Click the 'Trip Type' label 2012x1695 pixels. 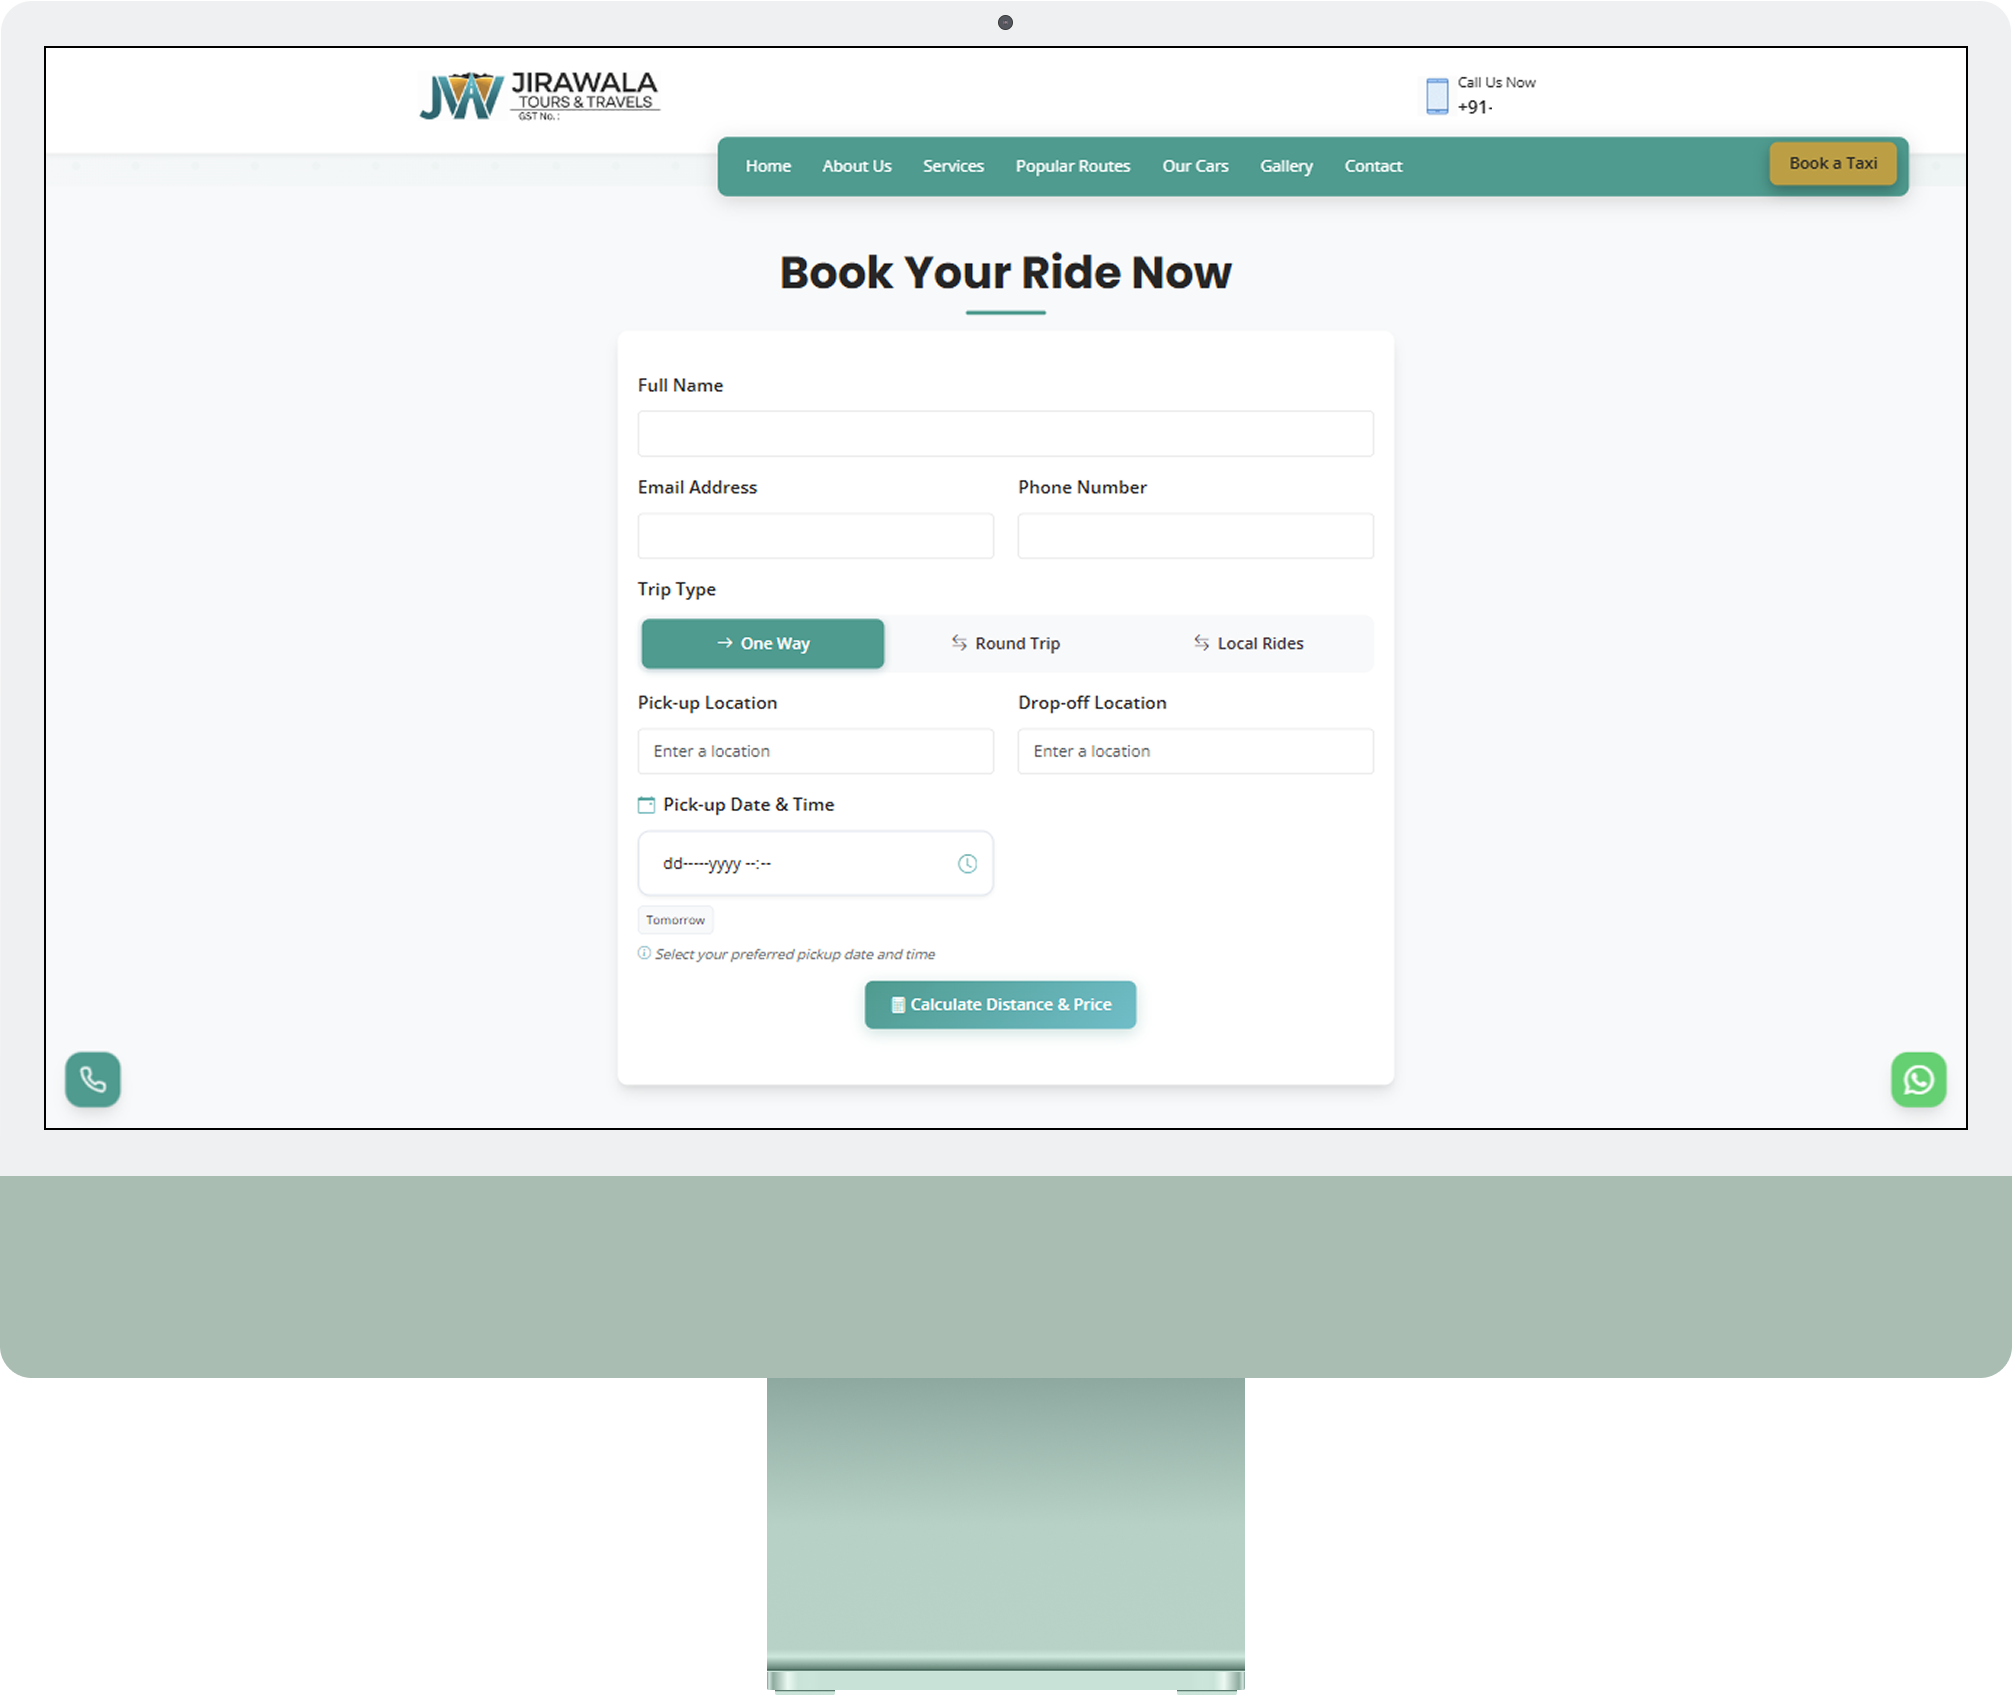pyautogui.click(x=677, y=589)
